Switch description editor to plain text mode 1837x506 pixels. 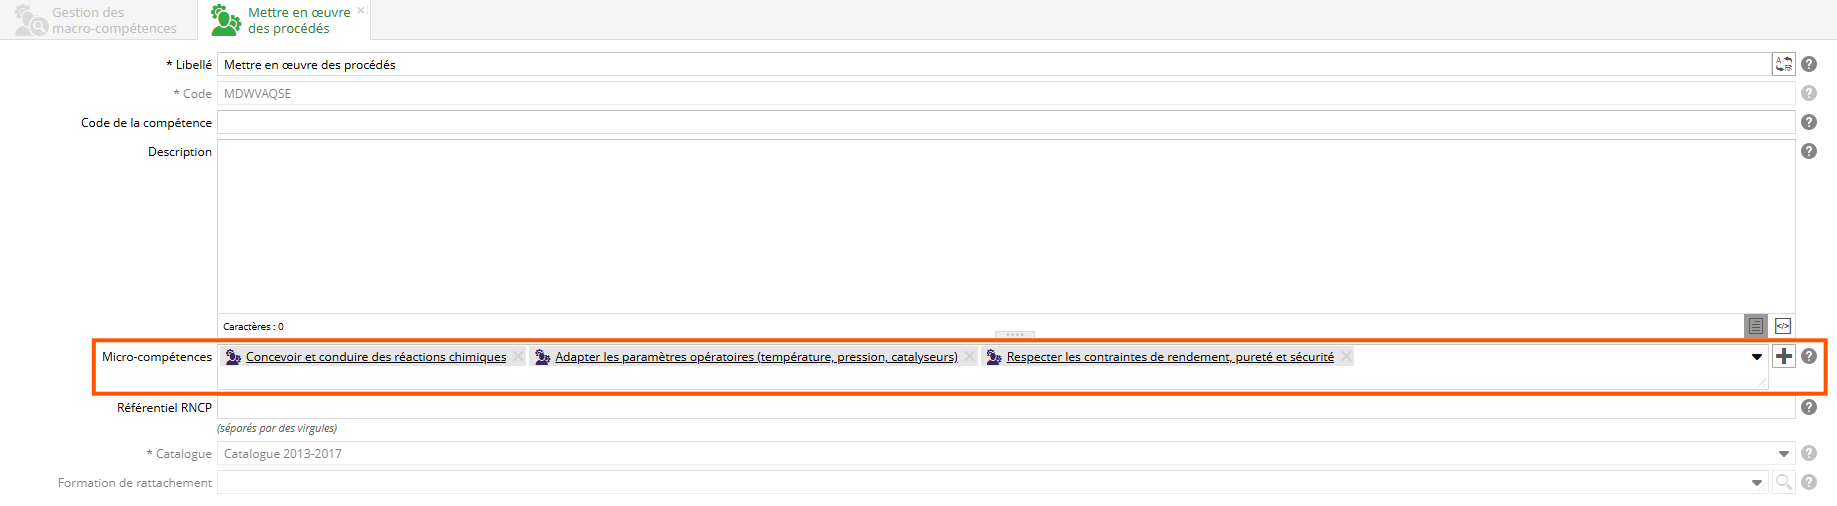click(x=1755, y=326)
